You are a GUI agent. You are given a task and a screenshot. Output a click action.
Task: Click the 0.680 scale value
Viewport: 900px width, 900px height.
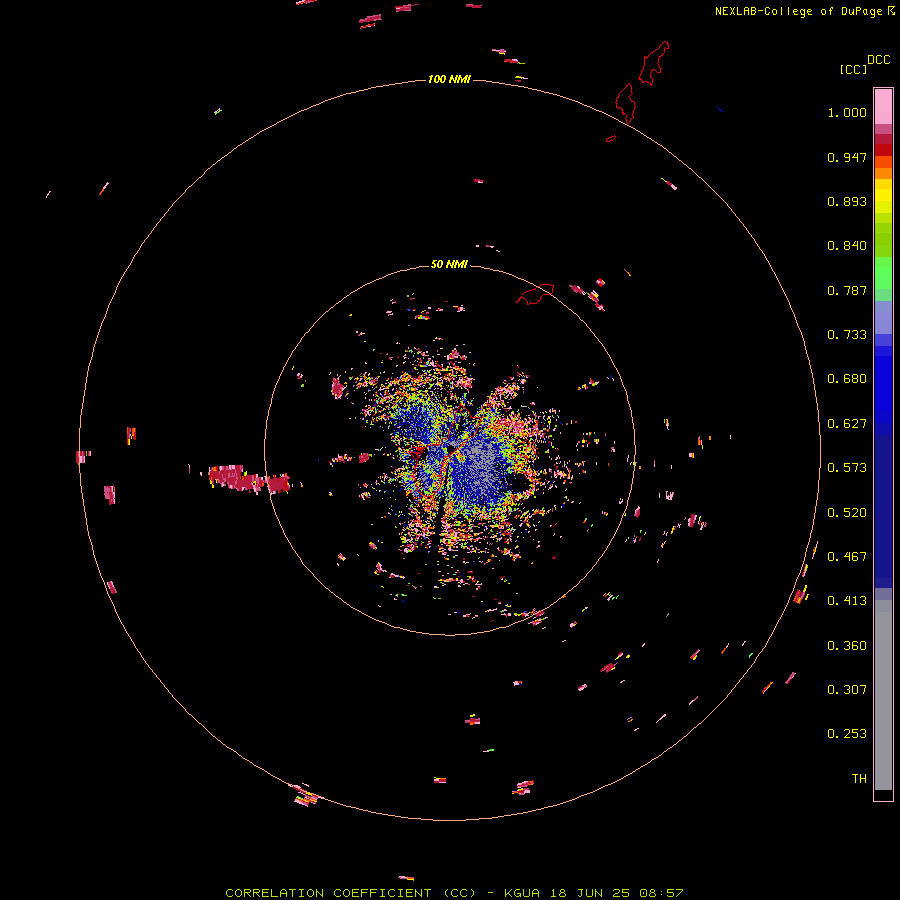[x=847, y=379]
